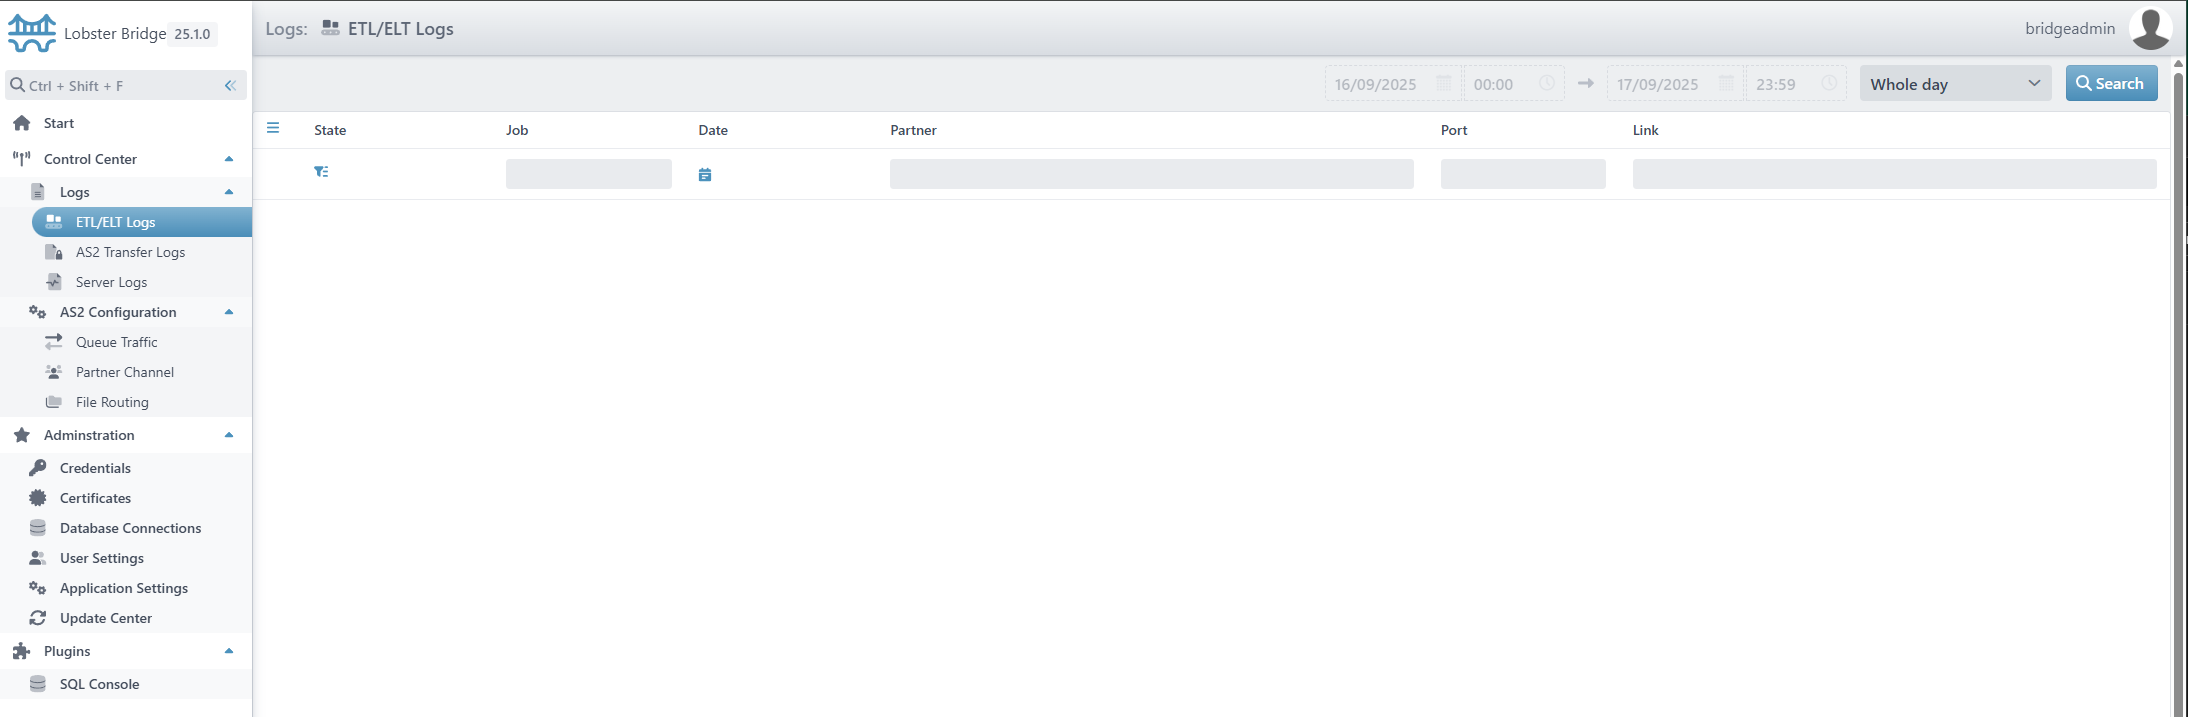The image size is (2188, 717).
Task: Click the Search button
Action: click(x=2111, y=84)
